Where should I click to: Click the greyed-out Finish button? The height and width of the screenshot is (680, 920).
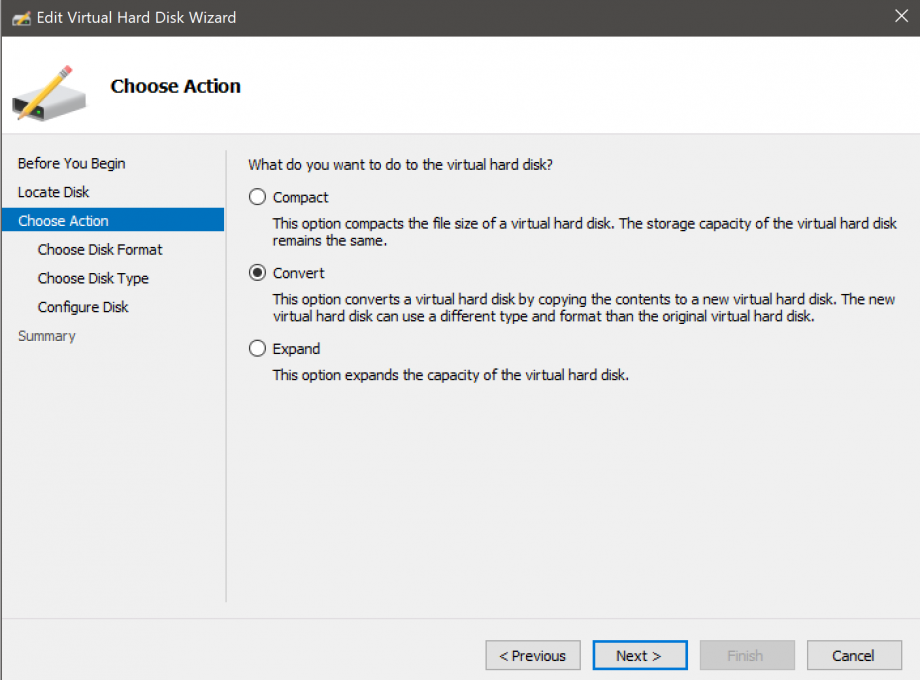[x=746, y=656]
